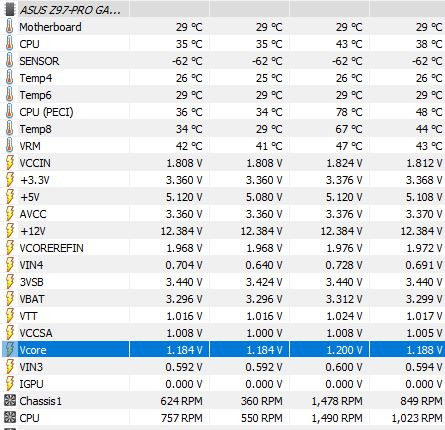The width and height of the screenshot is (445, 430).
Task: Select the Temp8 sensor label
Action: coord(35,129)
